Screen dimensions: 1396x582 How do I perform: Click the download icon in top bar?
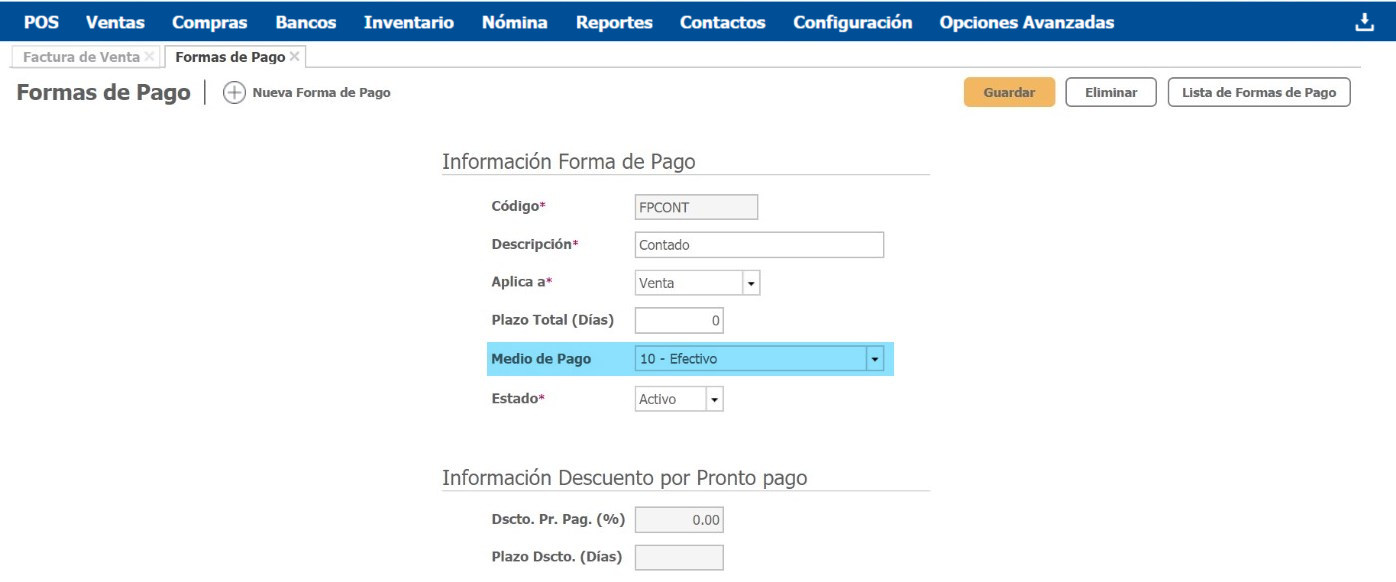[x=1364, y=22]
